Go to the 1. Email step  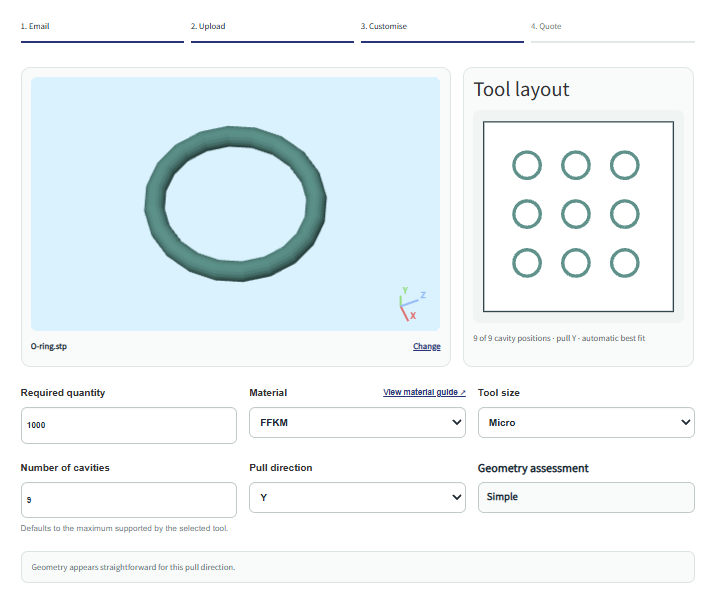pos(102,30)
